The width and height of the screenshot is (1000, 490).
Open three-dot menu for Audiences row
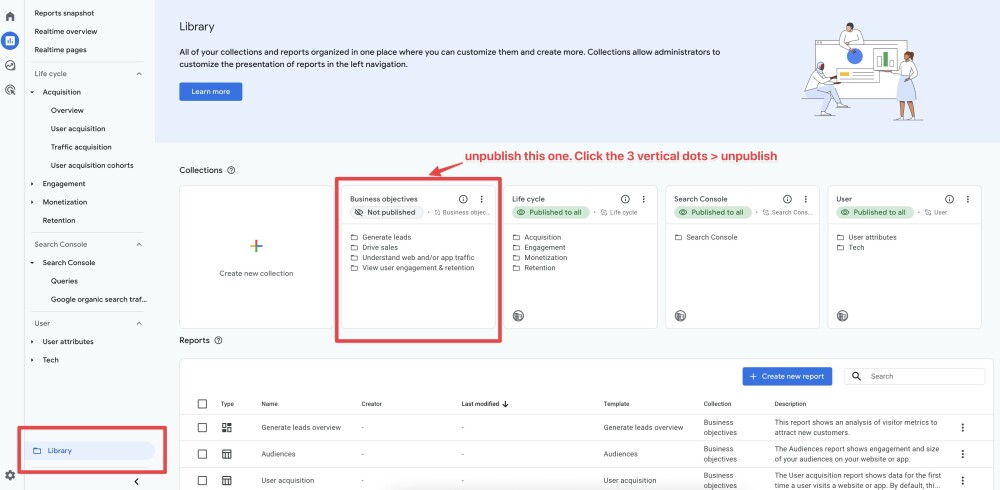(963, 454)
